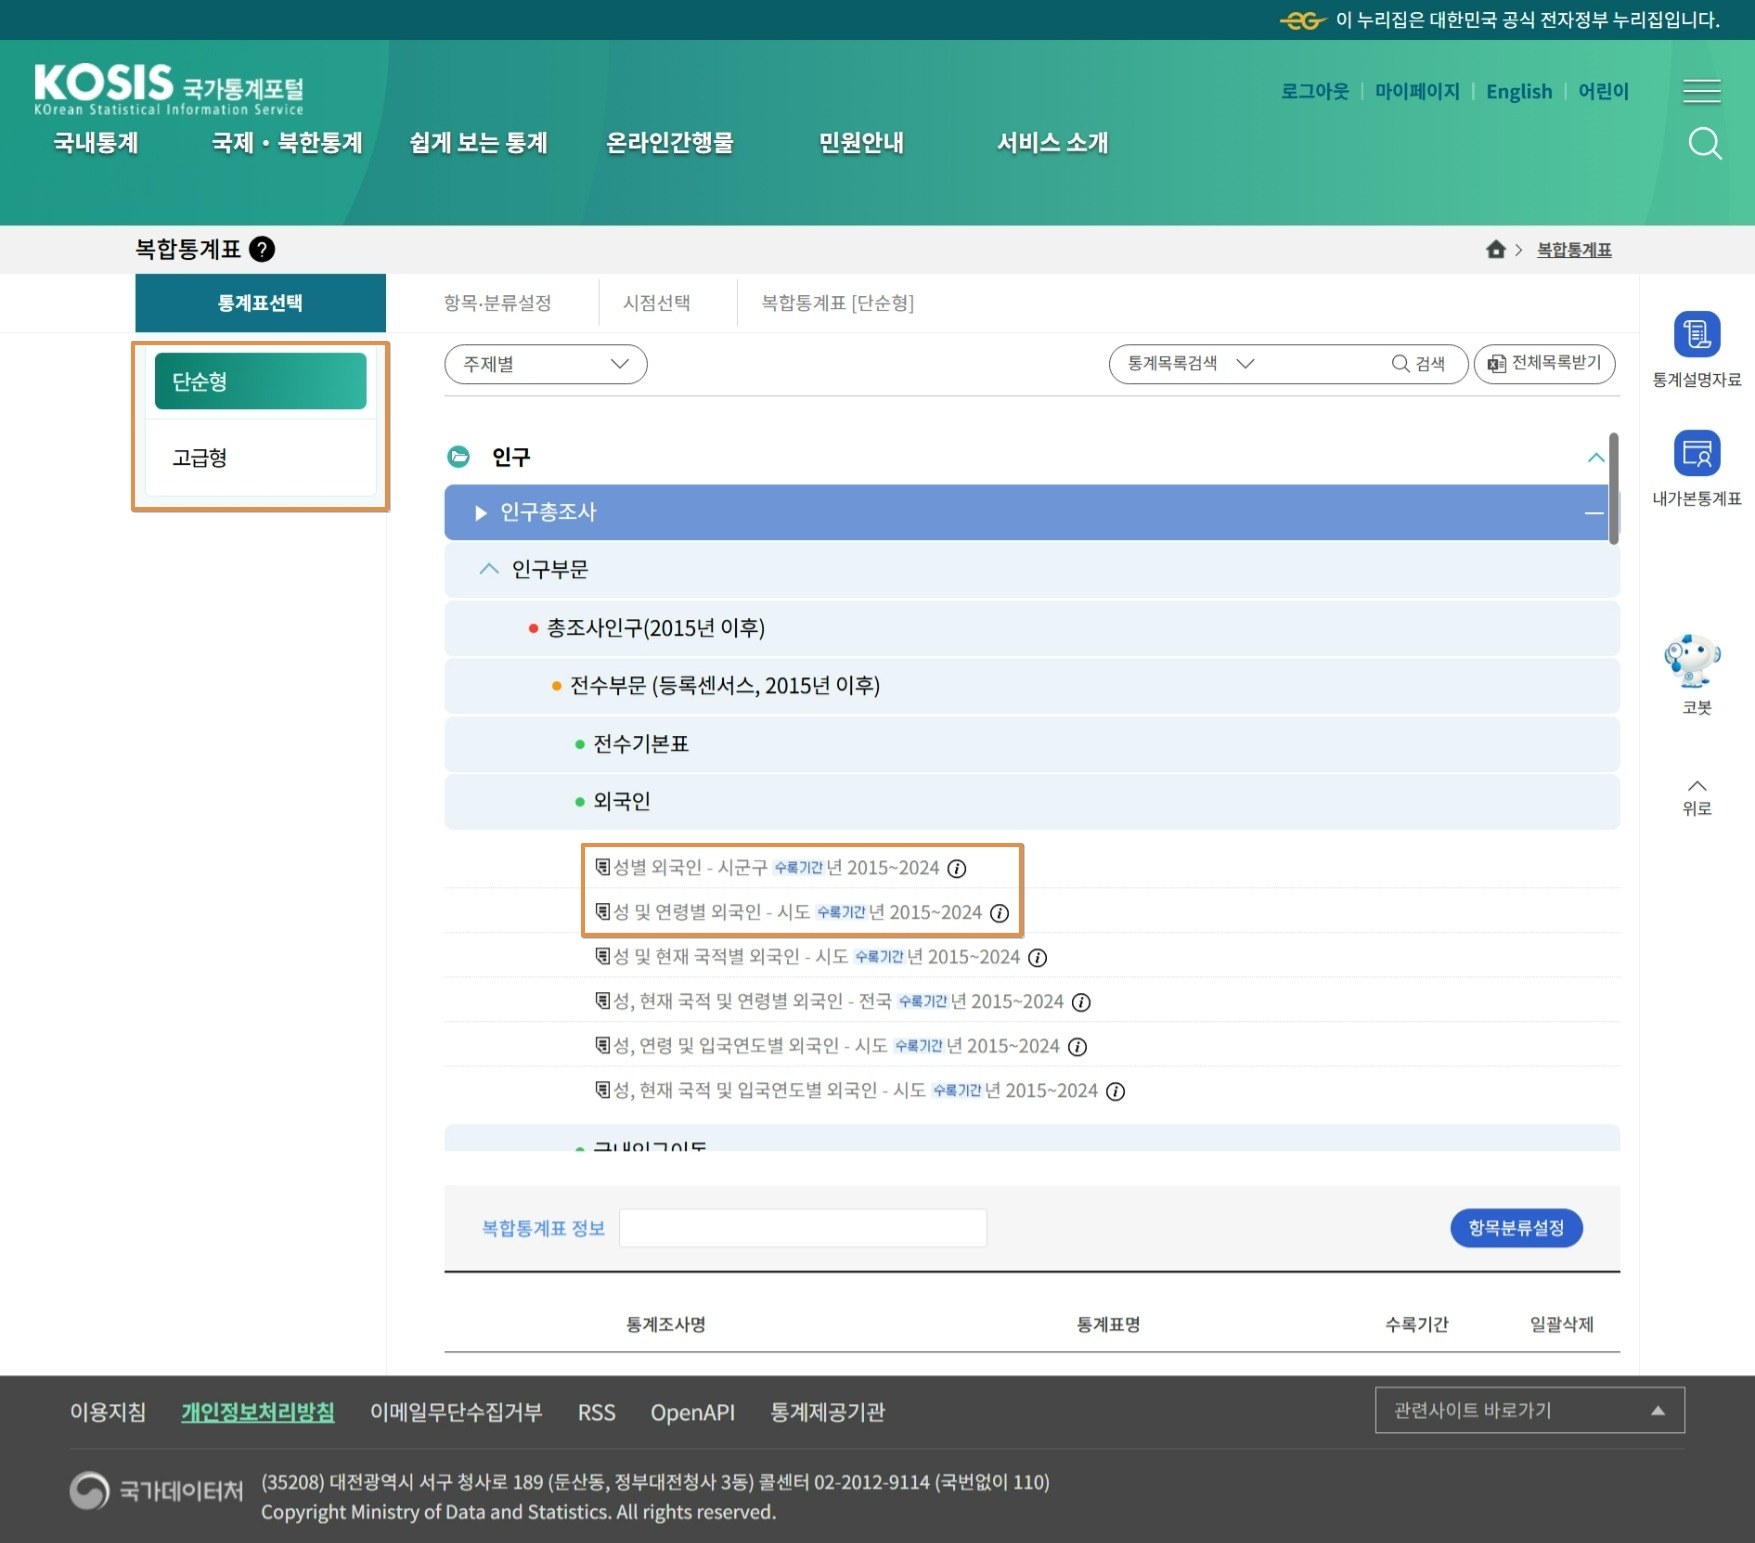1755x1543 pixels.
Task: Show info icon for 성, 연령 및 입국연도별 외국인
Action: tap(1077, 1047)
